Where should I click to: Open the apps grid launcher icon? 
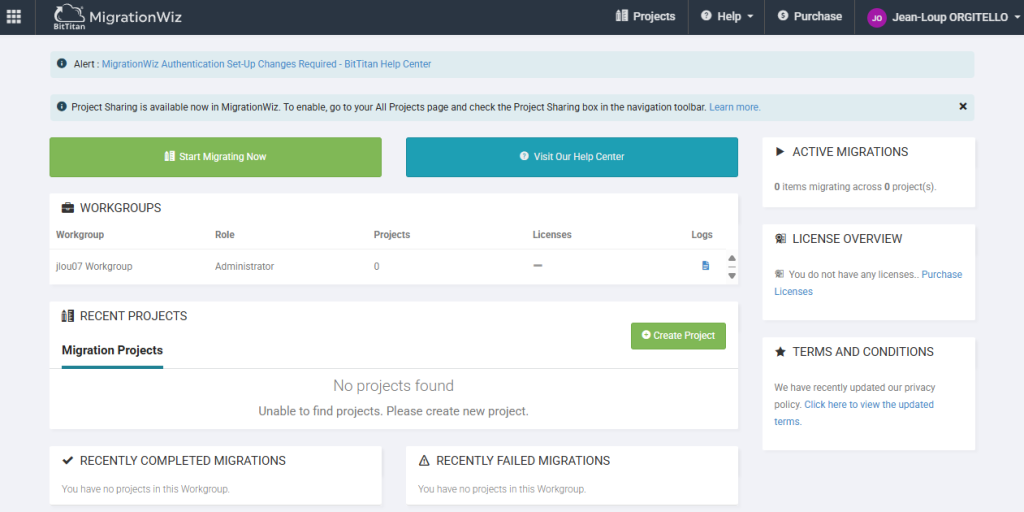click(14, 17)
